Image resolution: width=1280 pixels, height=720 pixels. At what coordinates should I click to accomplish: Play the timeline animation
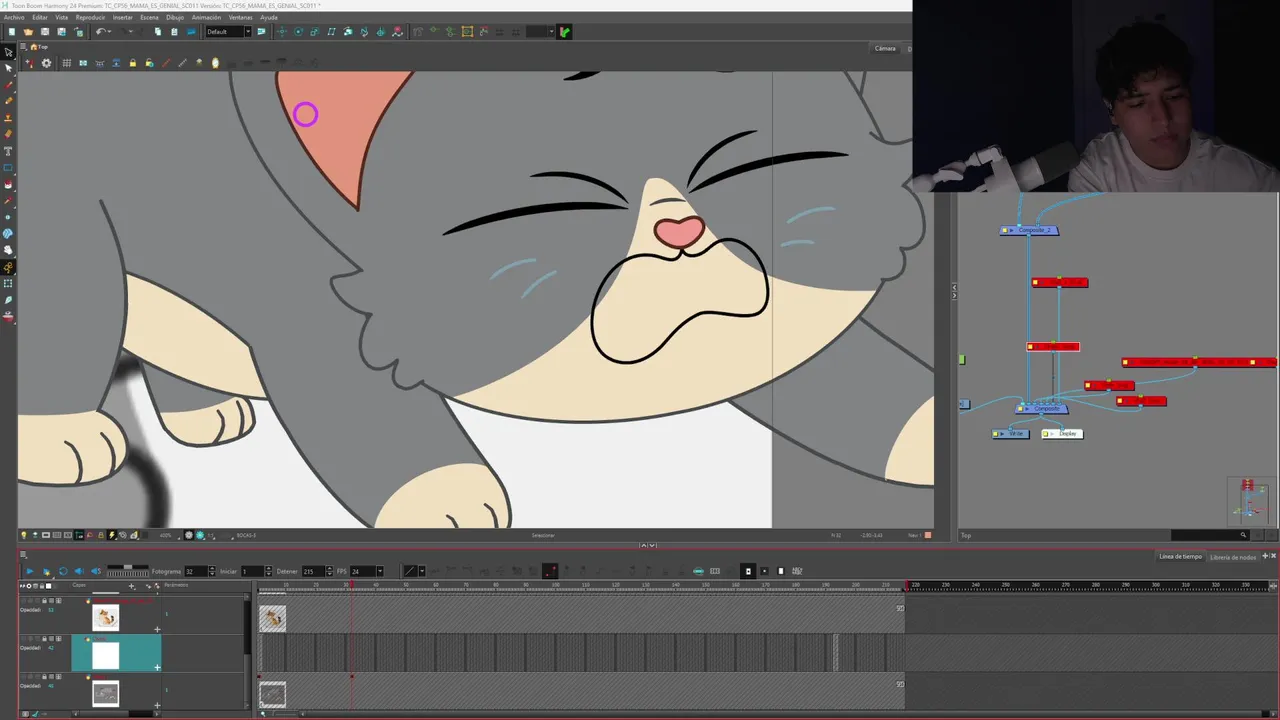coord(28,571)
